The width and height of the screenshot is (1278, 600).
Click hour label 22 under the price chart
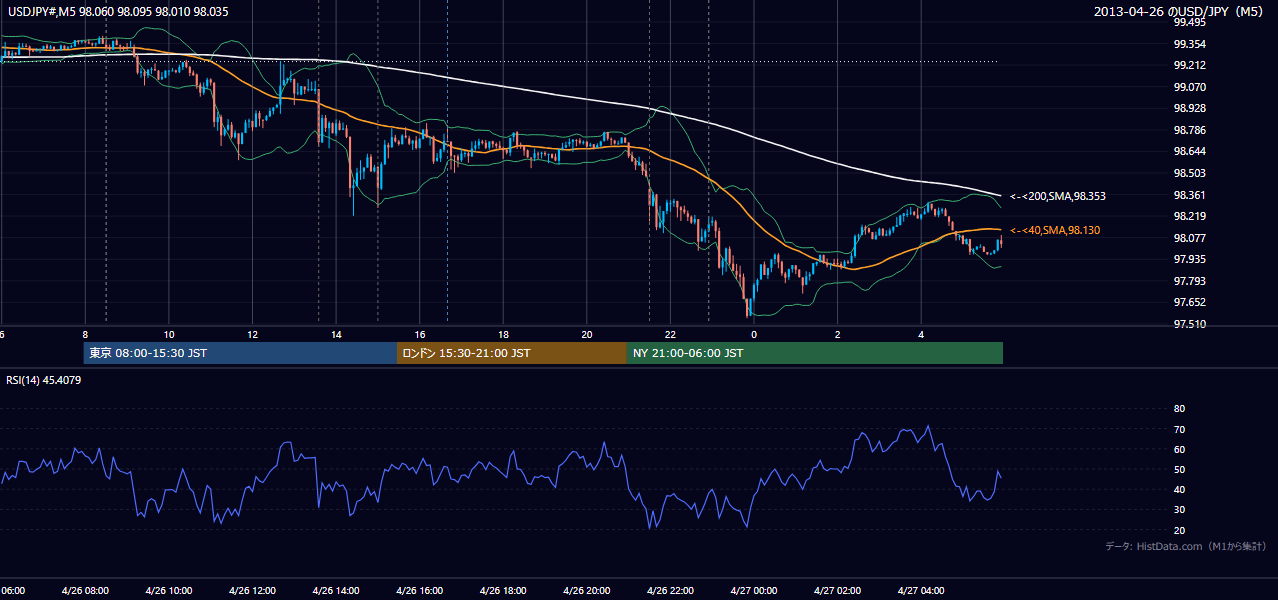670,334
